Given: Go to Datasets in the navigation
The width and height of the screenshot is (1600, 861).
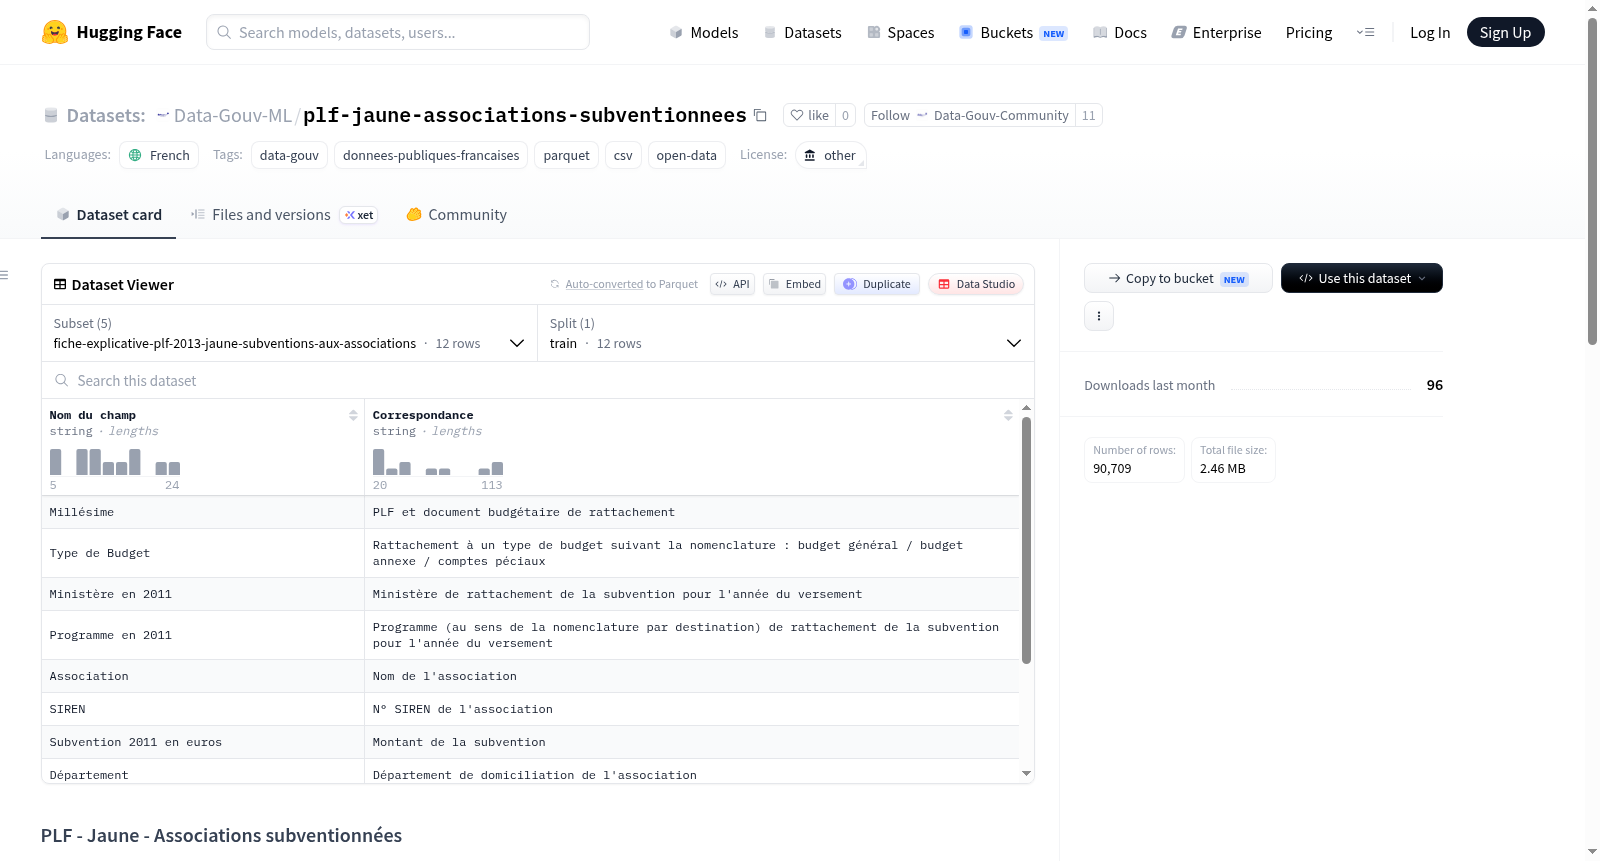Looking at the screenshot, I should (x=802, y=32).
